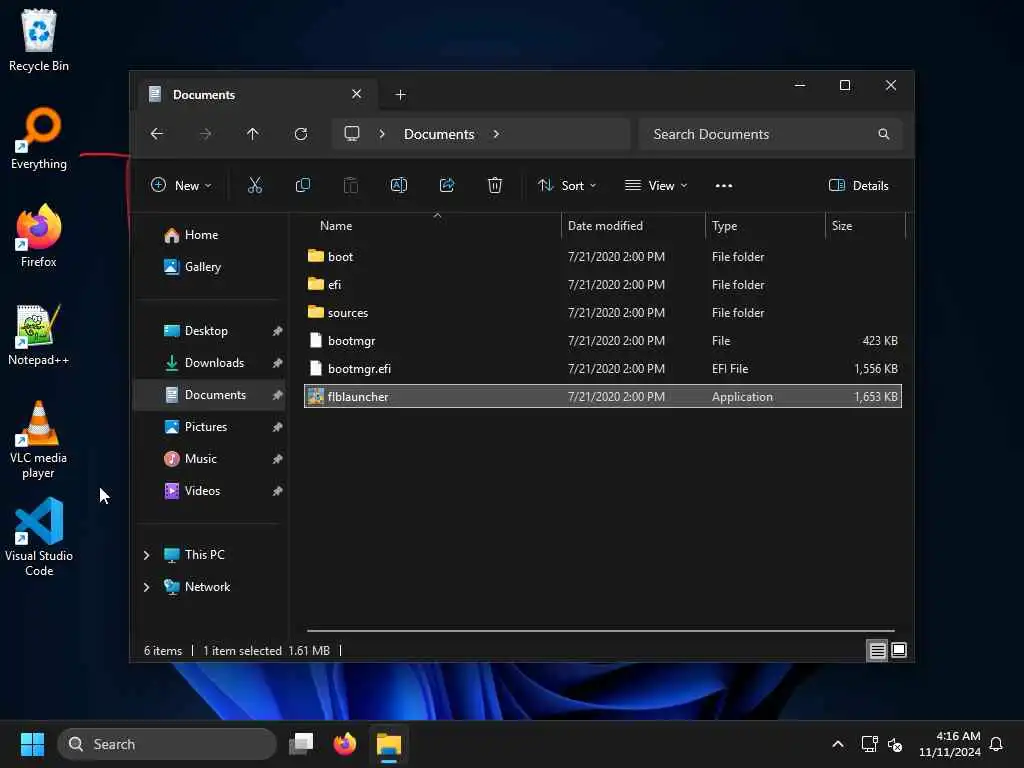This screenshot has width=1024, height=768.
Task: Select the Everything desktop shortcut
Action: [39, 138]
